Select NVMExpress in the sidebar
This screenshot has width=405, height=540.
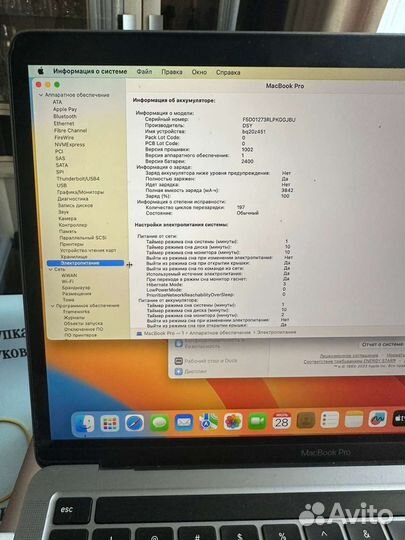tap(70, 145)
